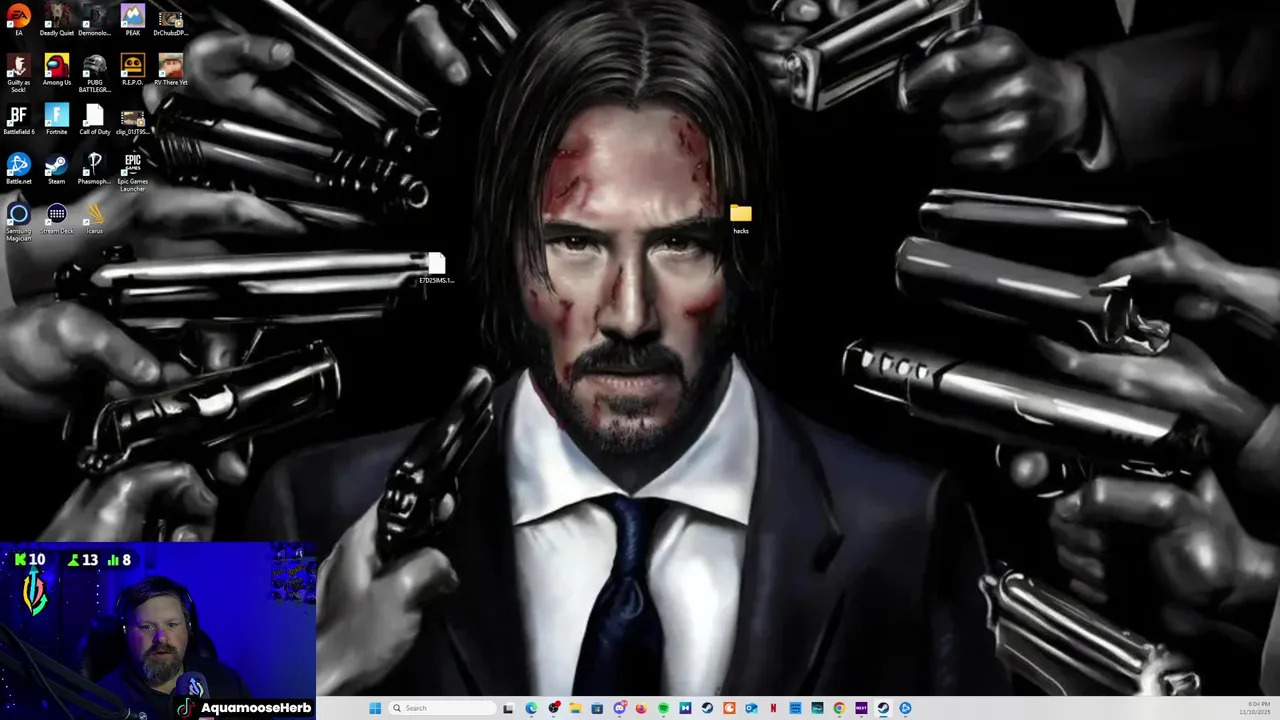Open the Windows Start menu
Image resolution: width=1280 pixels, height=720 pixels.
pos(375,708)
